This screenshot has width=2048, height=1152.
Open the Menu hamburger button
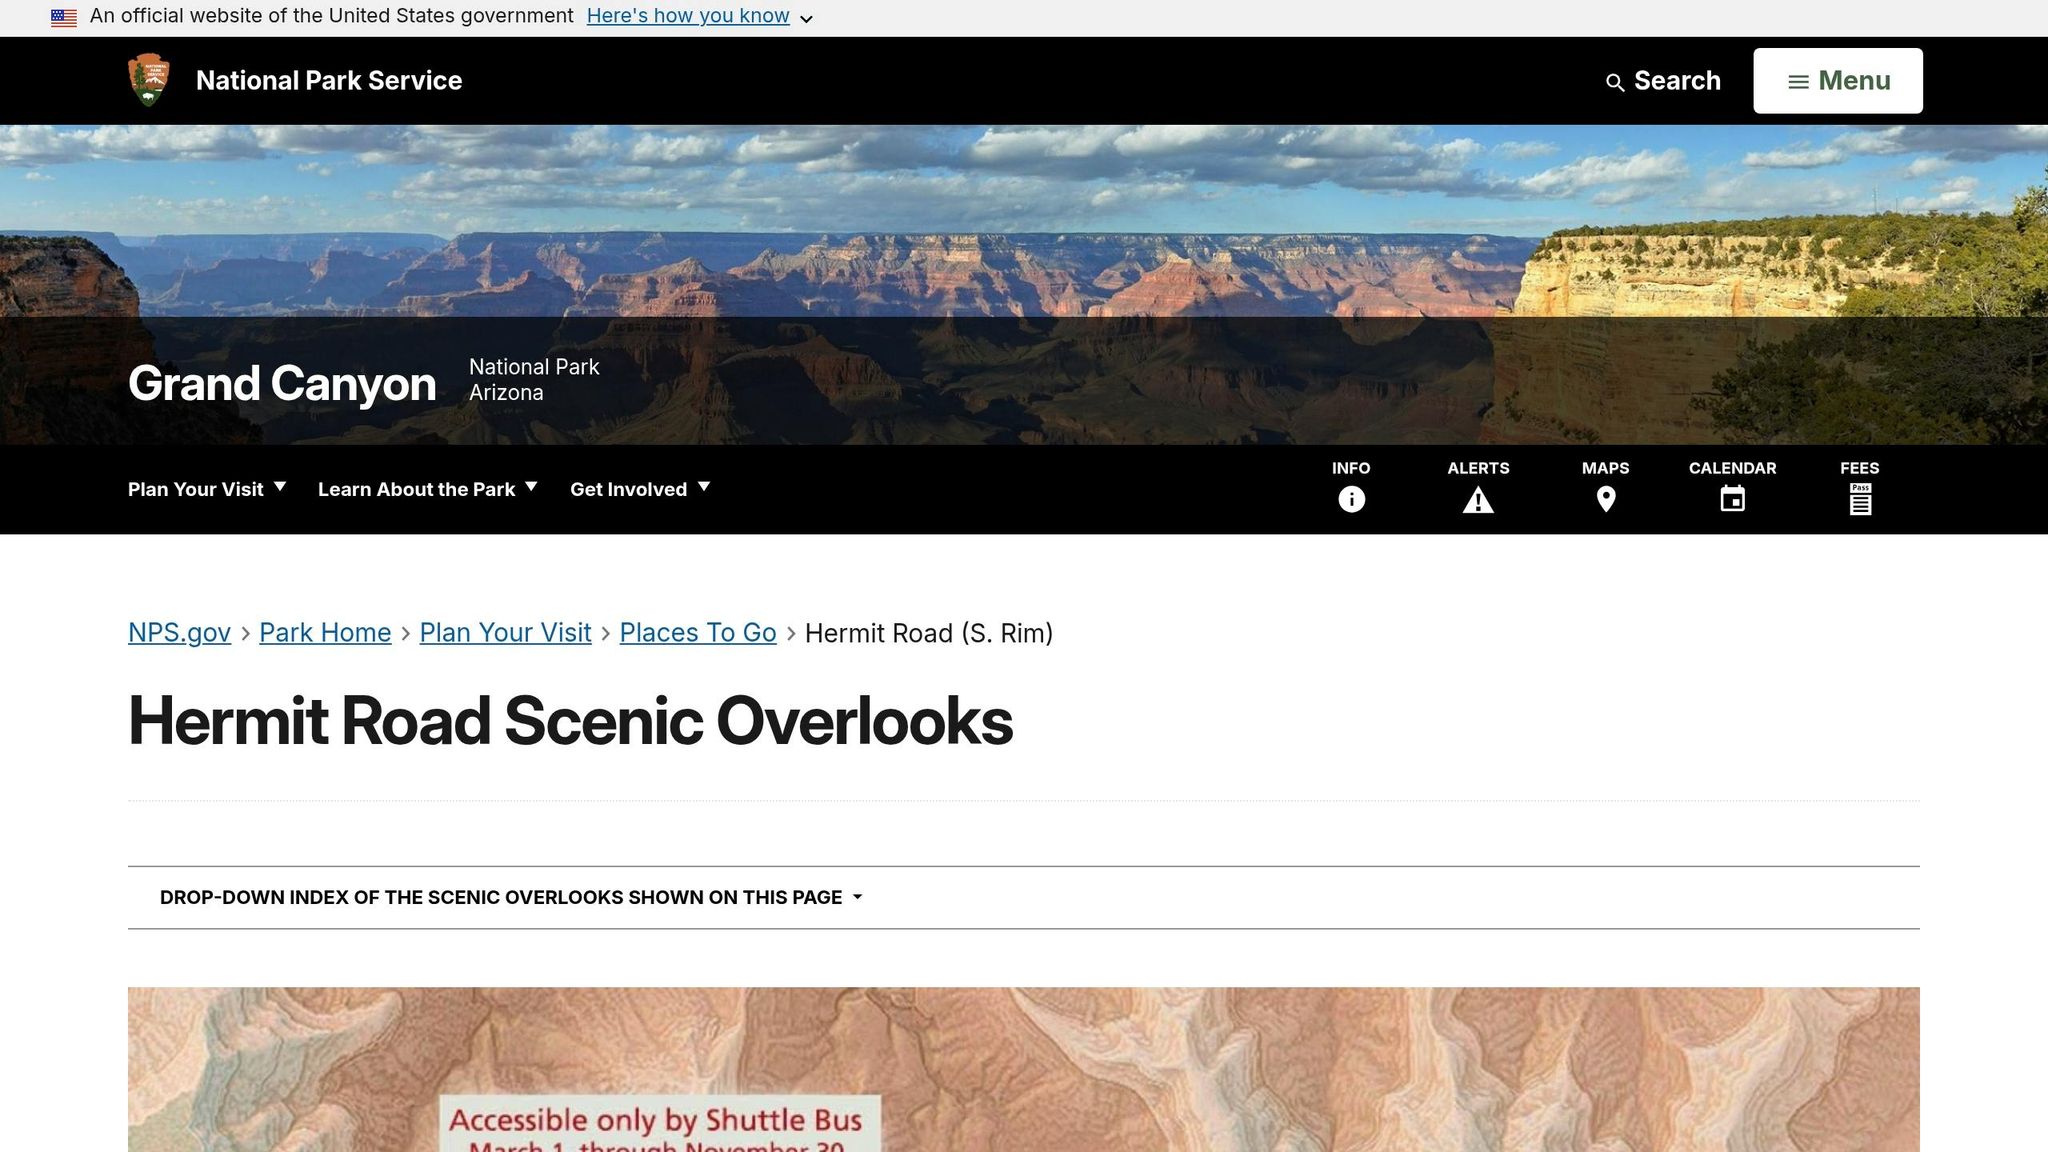pyautogui.click(x=1838, y=81)
